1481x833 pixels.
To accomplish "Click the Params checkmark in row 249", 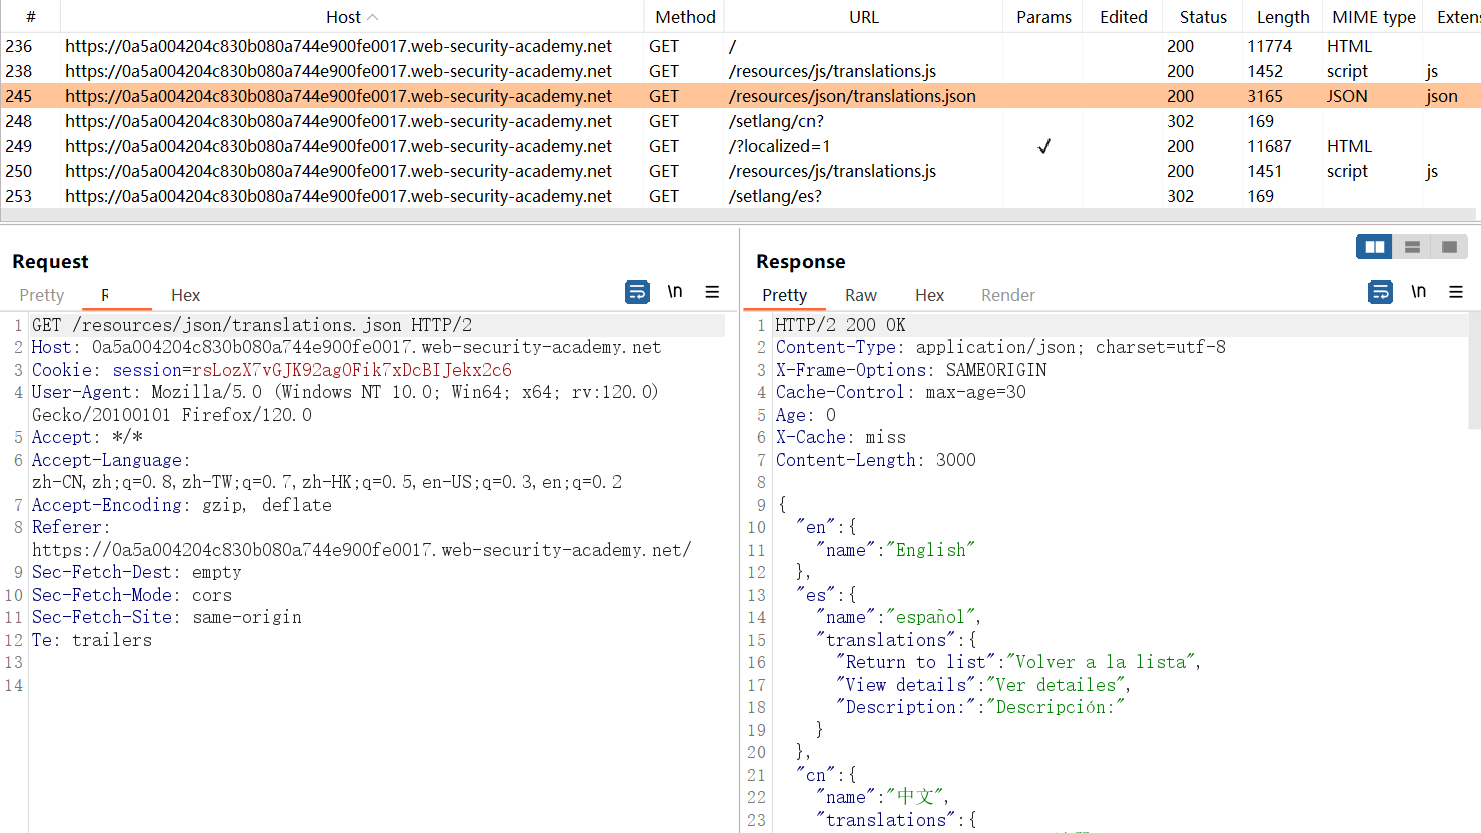I will point(1043,146).
